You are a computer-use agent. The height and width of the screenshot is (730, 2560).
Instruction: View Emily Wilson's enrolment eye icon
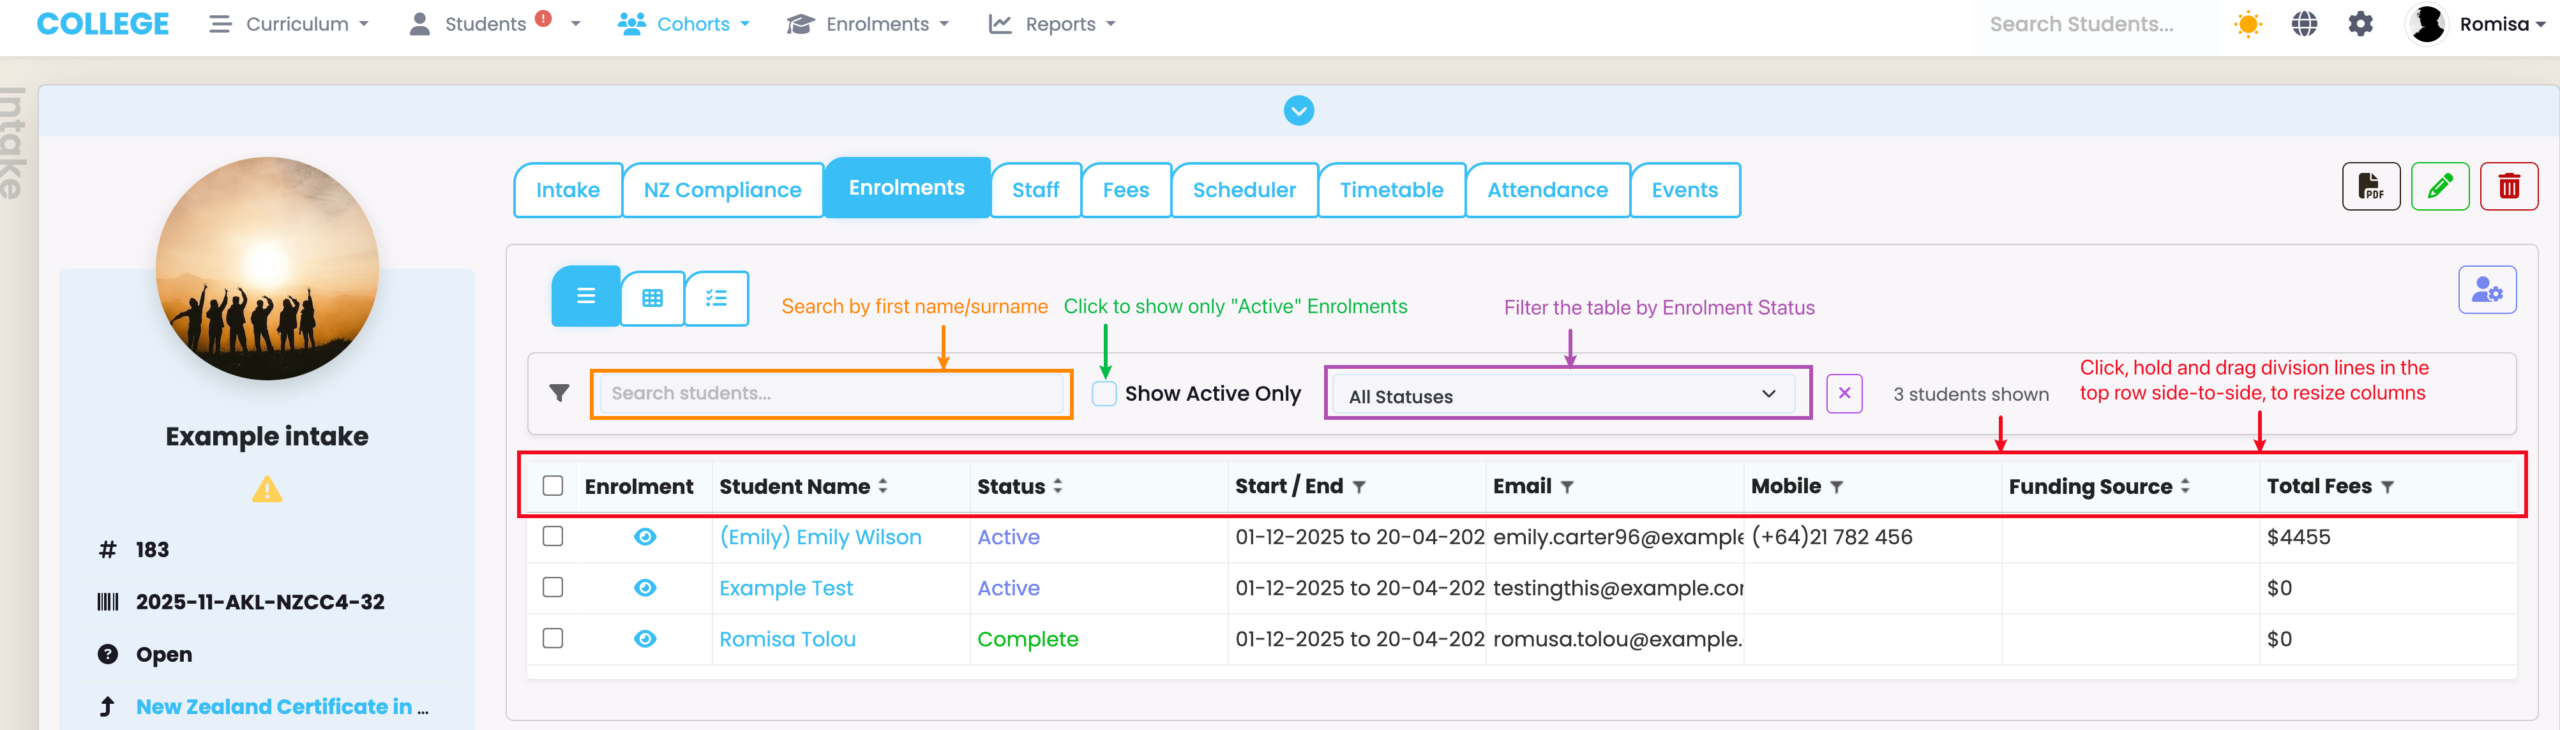645,537
